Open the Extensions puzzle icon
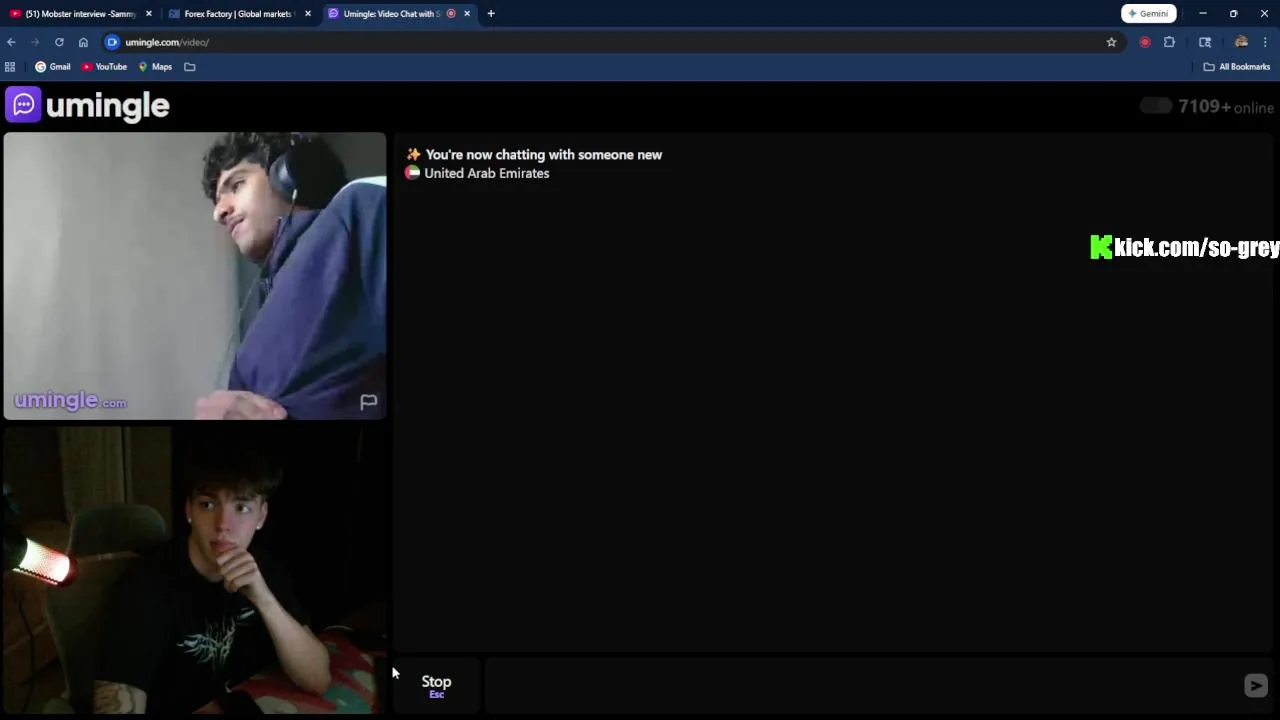 click(1169, 42)
